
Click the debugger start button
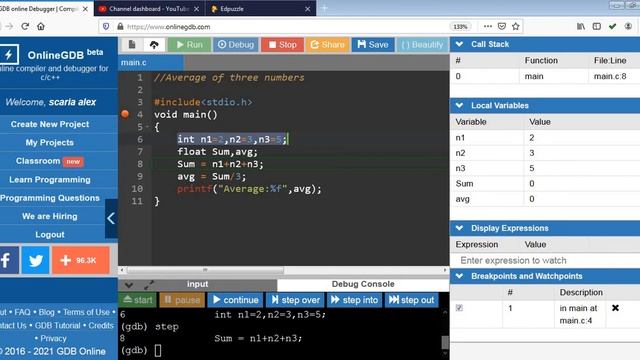point(138,300)
